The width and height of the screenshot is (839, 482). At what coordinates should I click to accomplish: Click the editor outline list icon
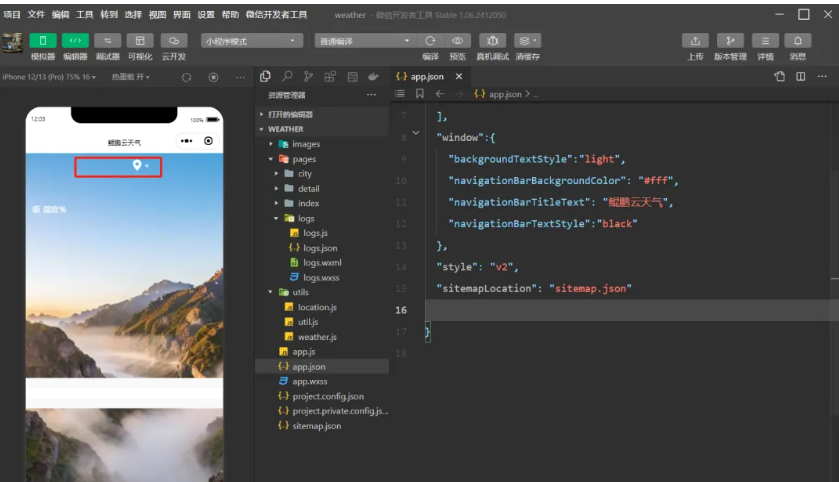click(x=400, y=94)
